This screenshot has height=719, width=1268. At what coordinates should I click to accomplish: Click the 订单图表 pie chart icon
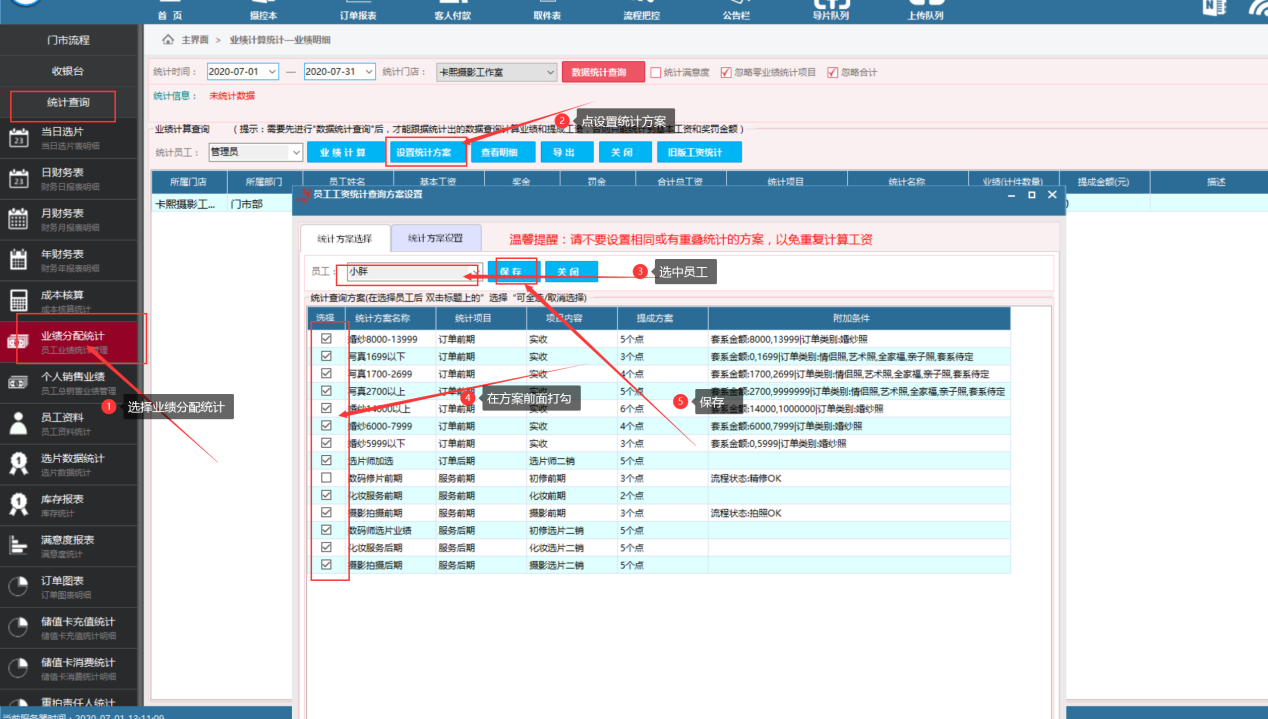coord(18,586)
